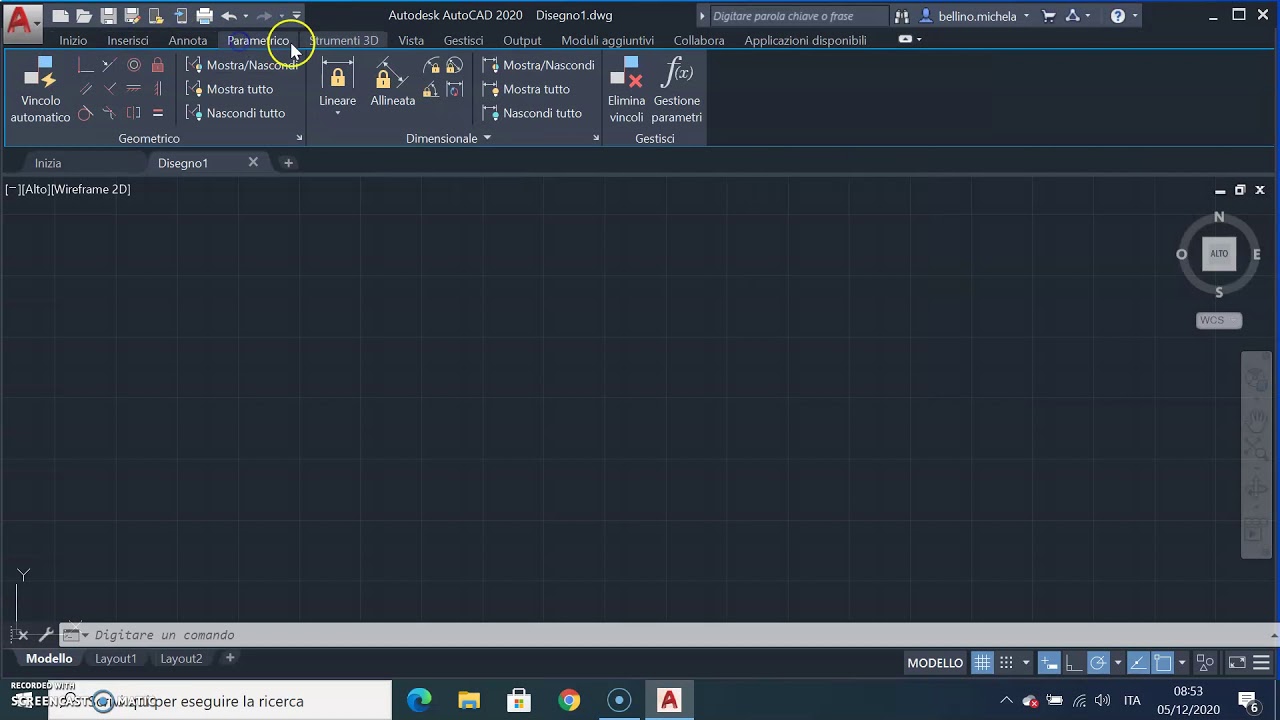Open Gestione parametri

(x=677, y=90)
